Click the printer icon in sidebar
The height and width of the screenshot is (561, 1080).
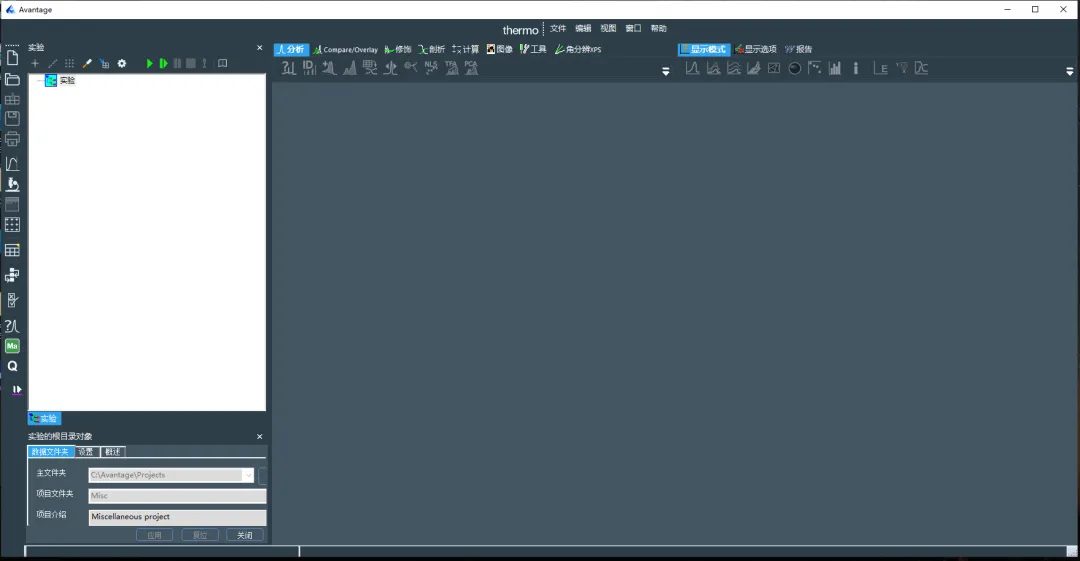coord(12,139)
